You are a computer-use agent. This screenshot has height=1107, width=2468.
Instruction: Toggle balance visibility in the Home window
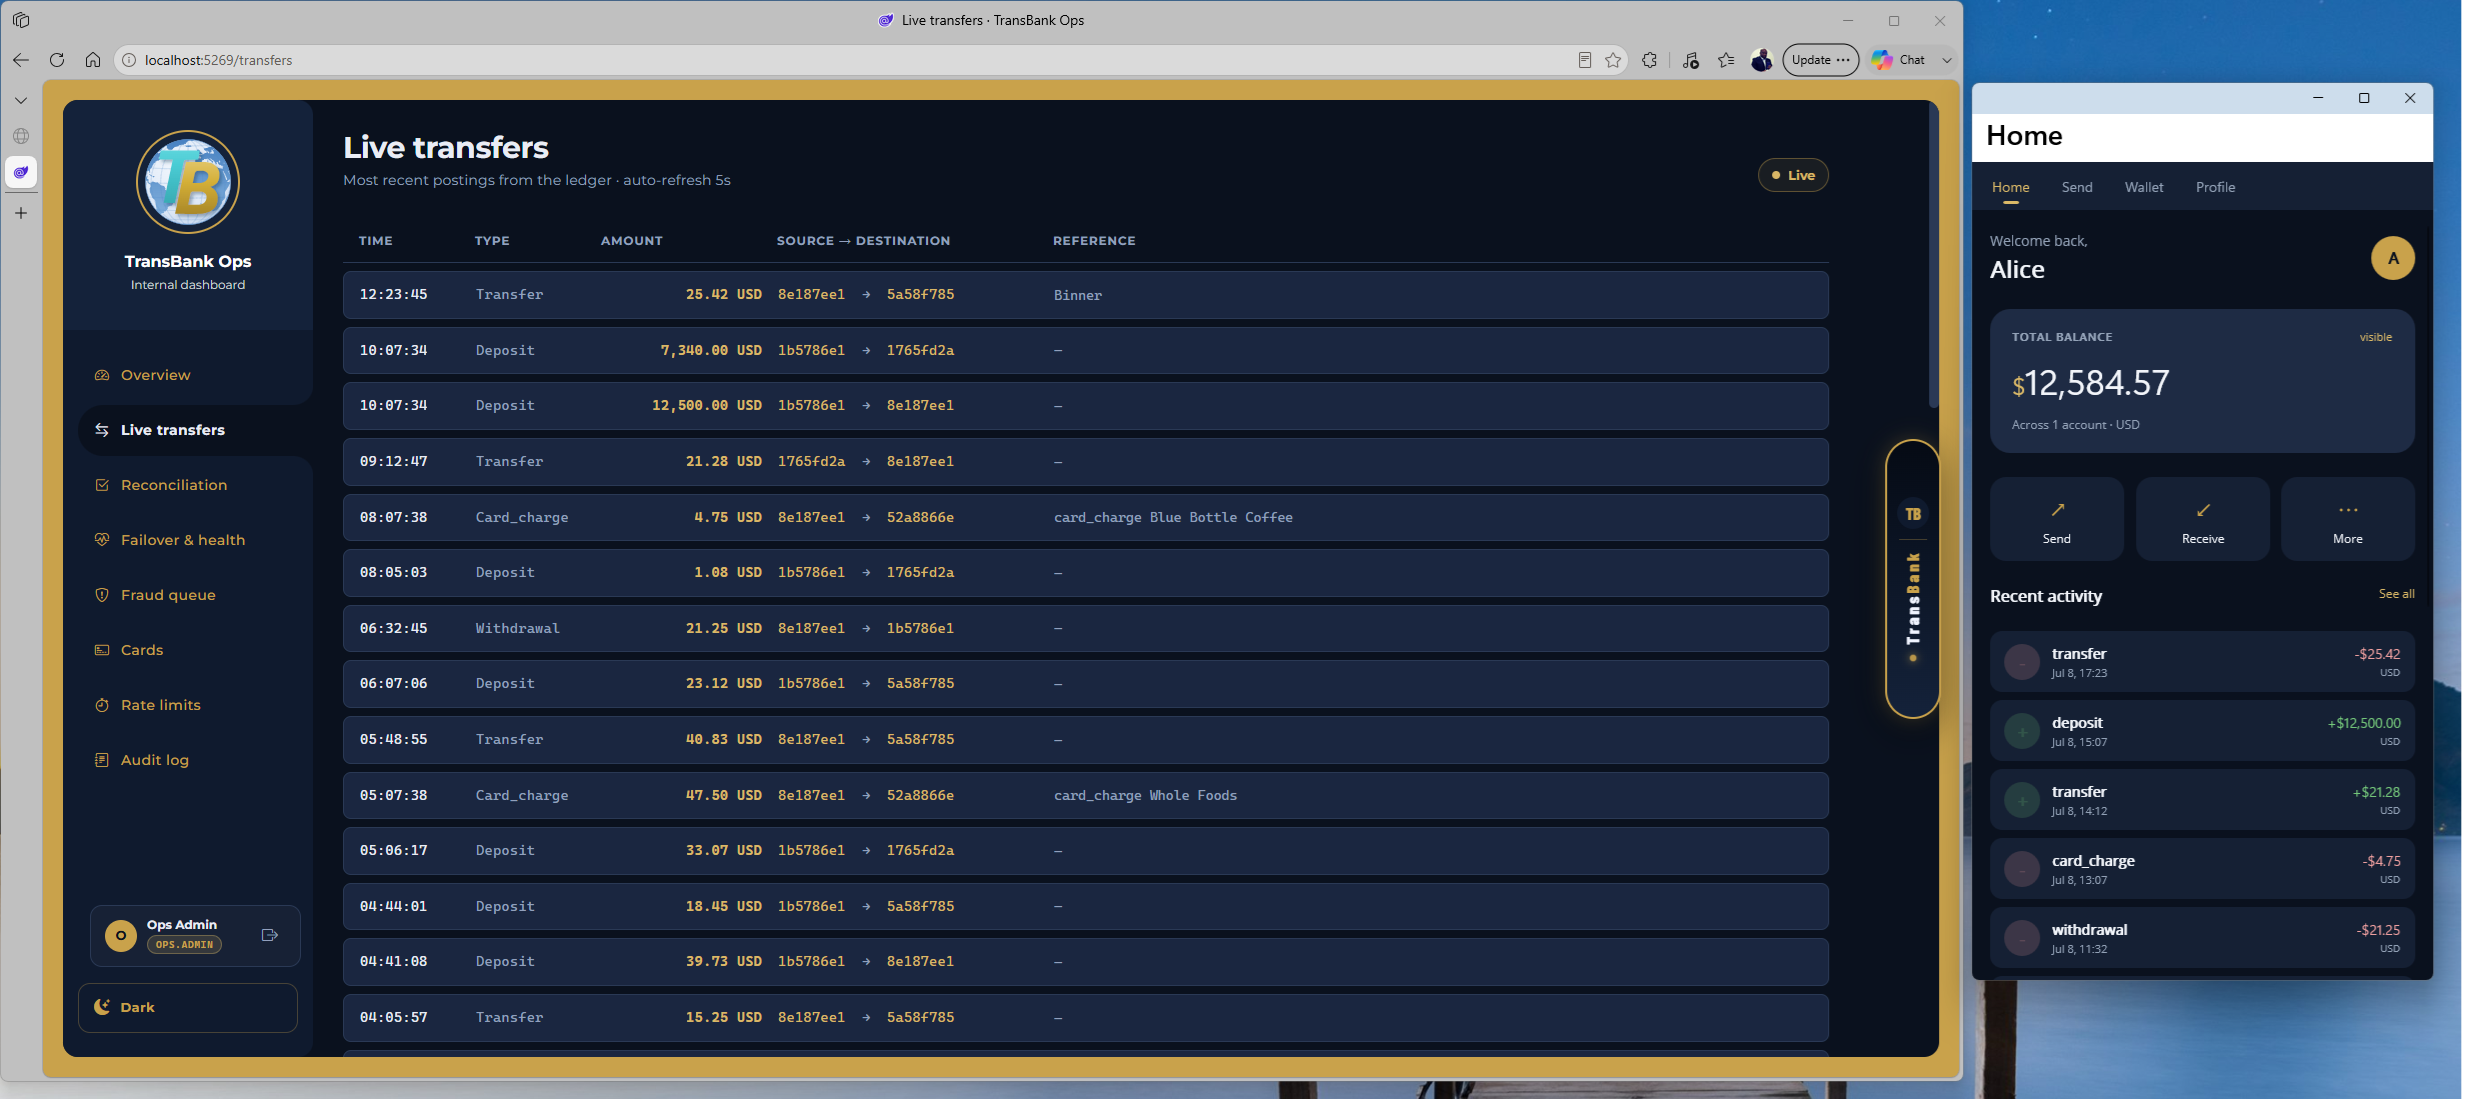[x=2375, y=337]
